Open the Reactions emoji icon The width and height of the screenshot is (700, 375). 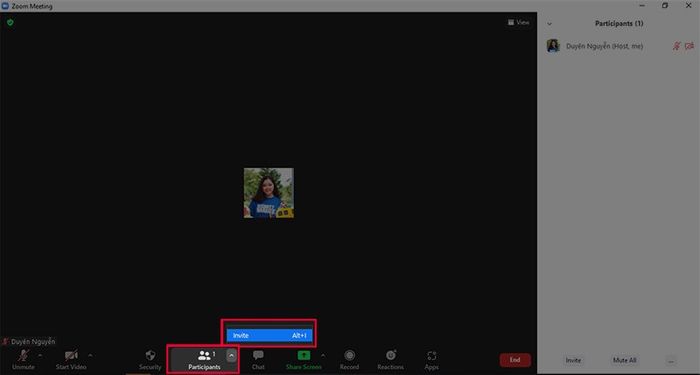[391, 355]
